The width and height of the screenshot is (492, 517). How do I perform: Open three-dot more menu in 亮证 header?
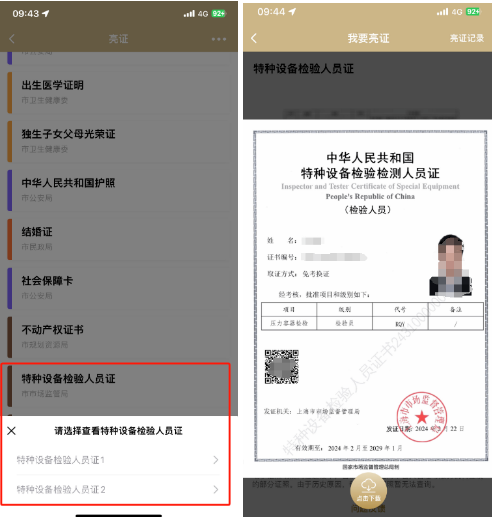click(x=219, y=39)
